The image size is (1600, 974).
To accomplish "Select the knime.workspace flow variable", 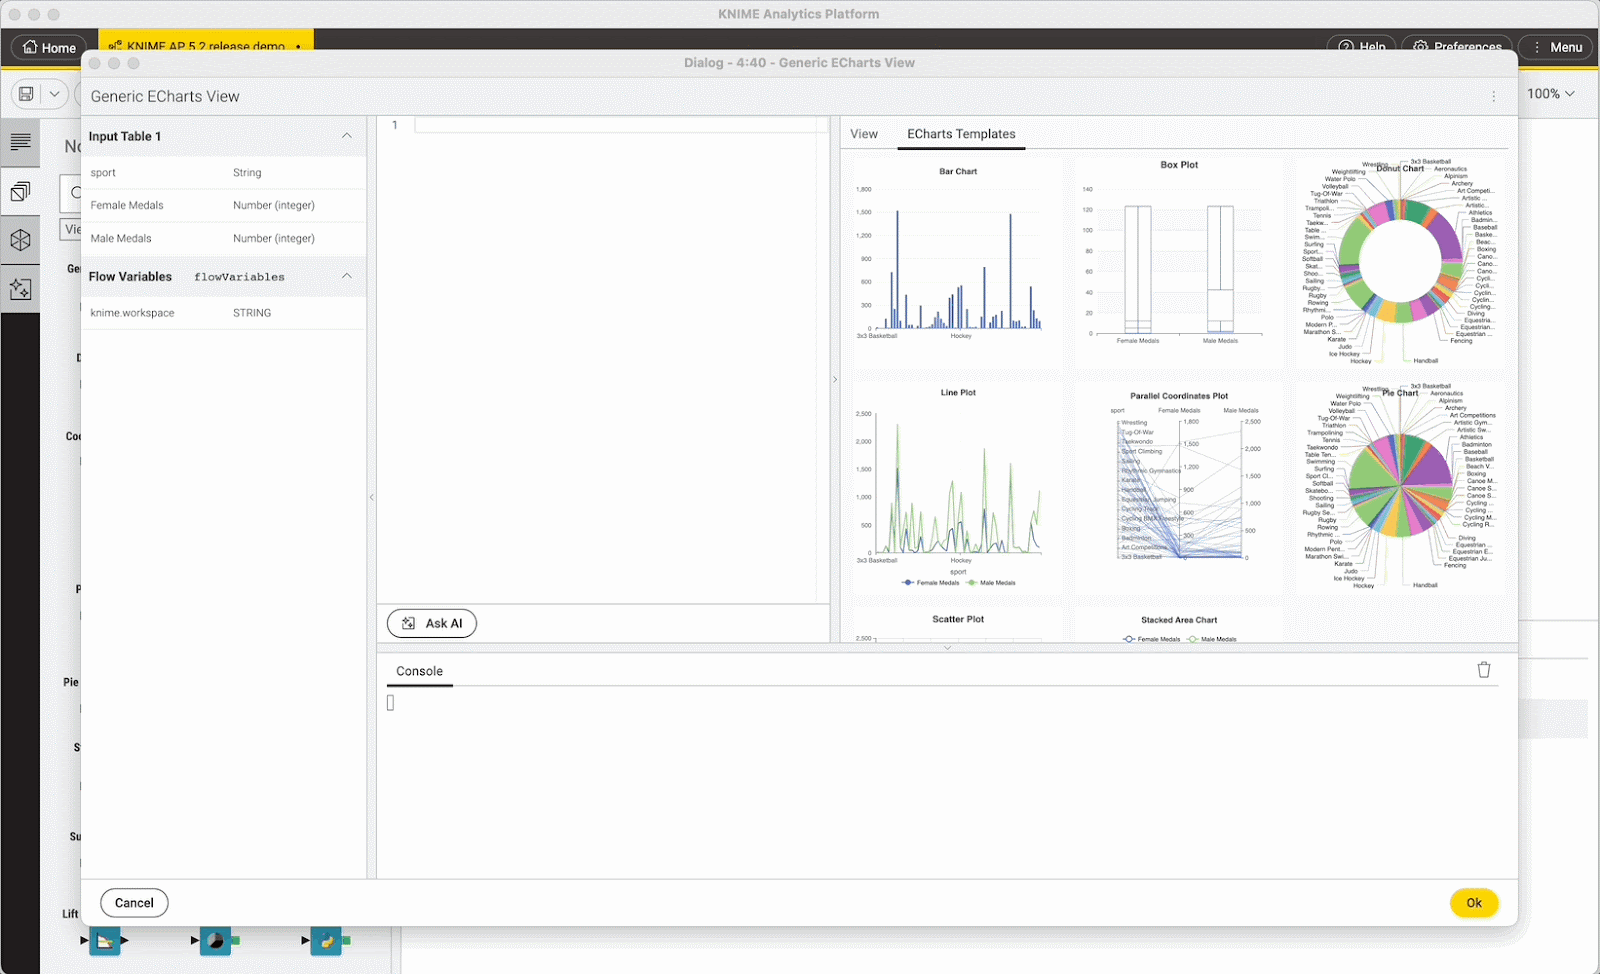I will 224,312.
